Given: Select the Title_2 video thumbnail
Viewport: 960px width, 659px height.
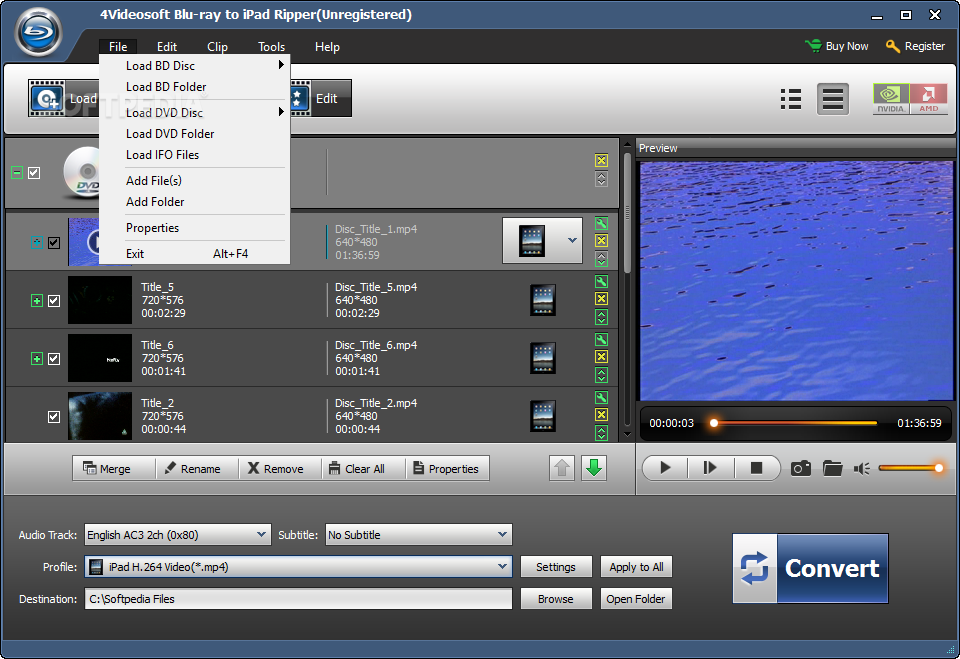Looking at the screenshot, I should tap(100, 416).
